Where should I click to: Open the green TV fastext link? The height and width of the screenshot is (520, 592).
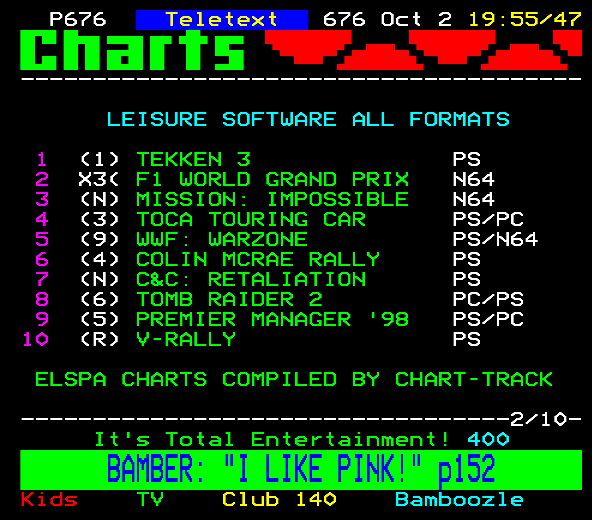[150, 500]
